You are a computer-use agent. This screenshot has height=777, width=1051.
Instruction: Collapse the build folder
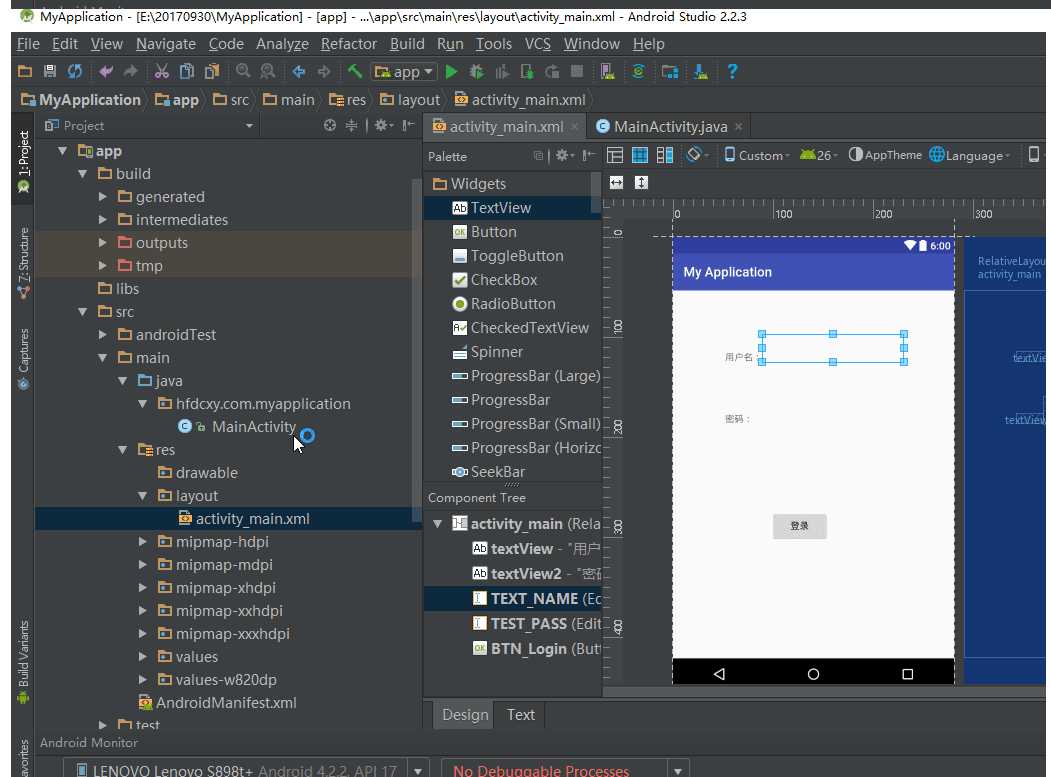tap(82, 174)
